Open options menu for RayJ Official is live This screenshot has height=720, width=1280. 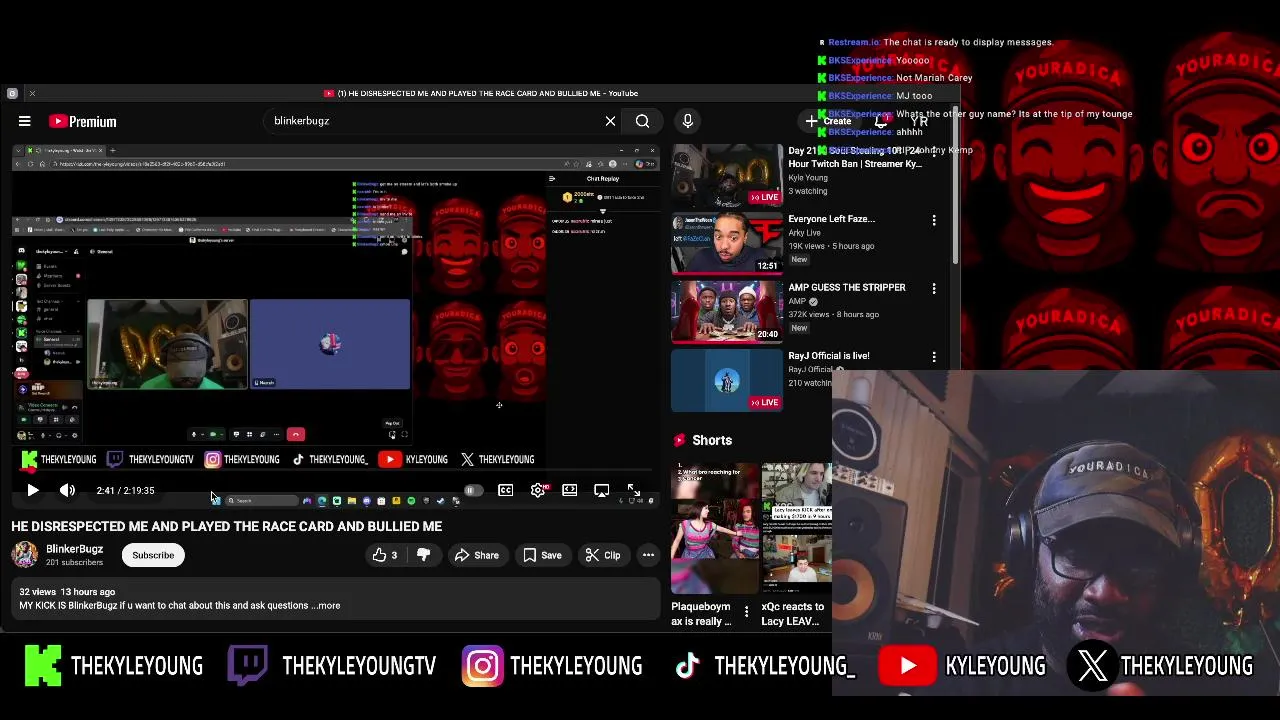pyautogui.click(x=934, y=357)
